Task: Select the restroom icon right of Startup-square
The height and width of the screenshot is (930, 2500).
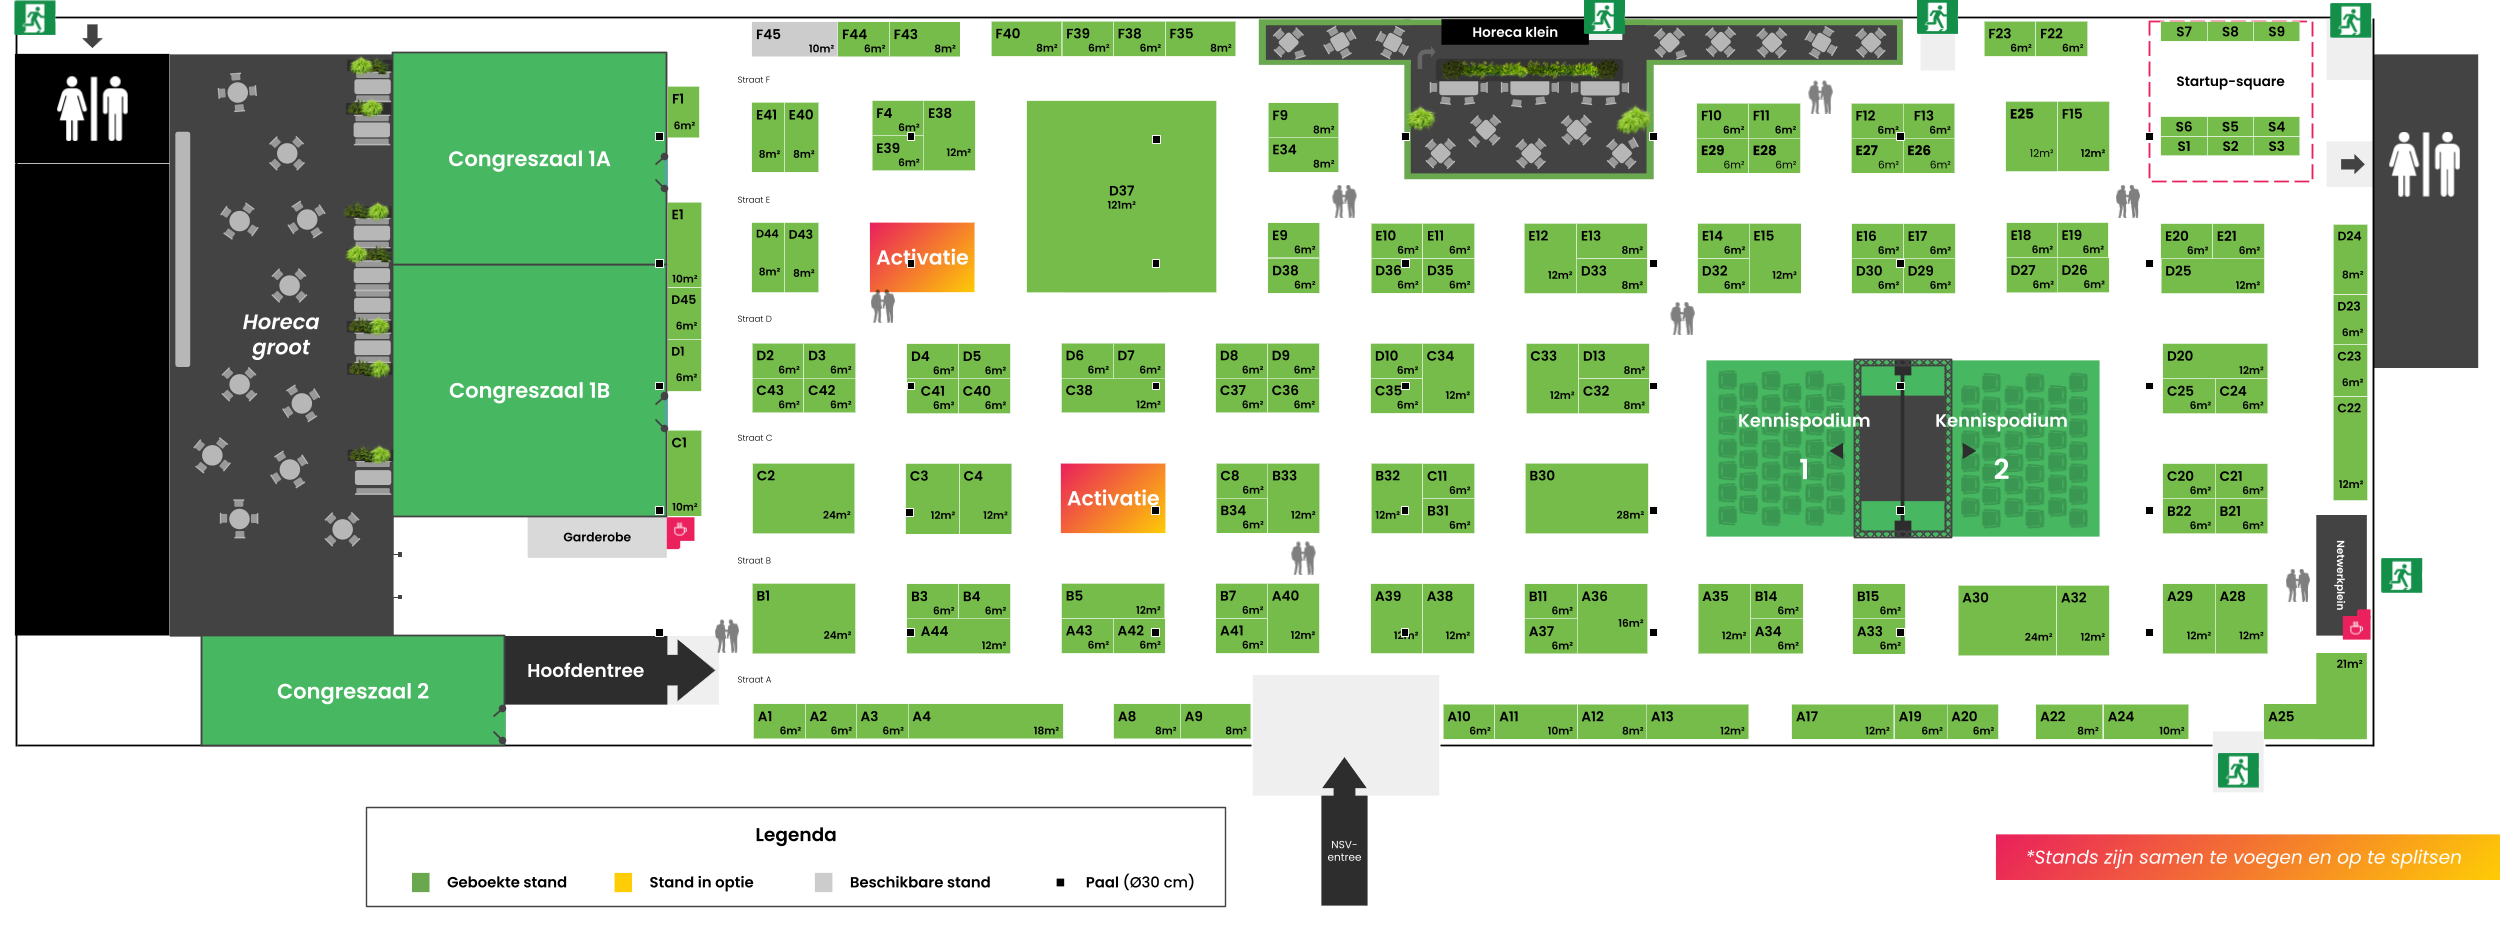Action: 2425,163
